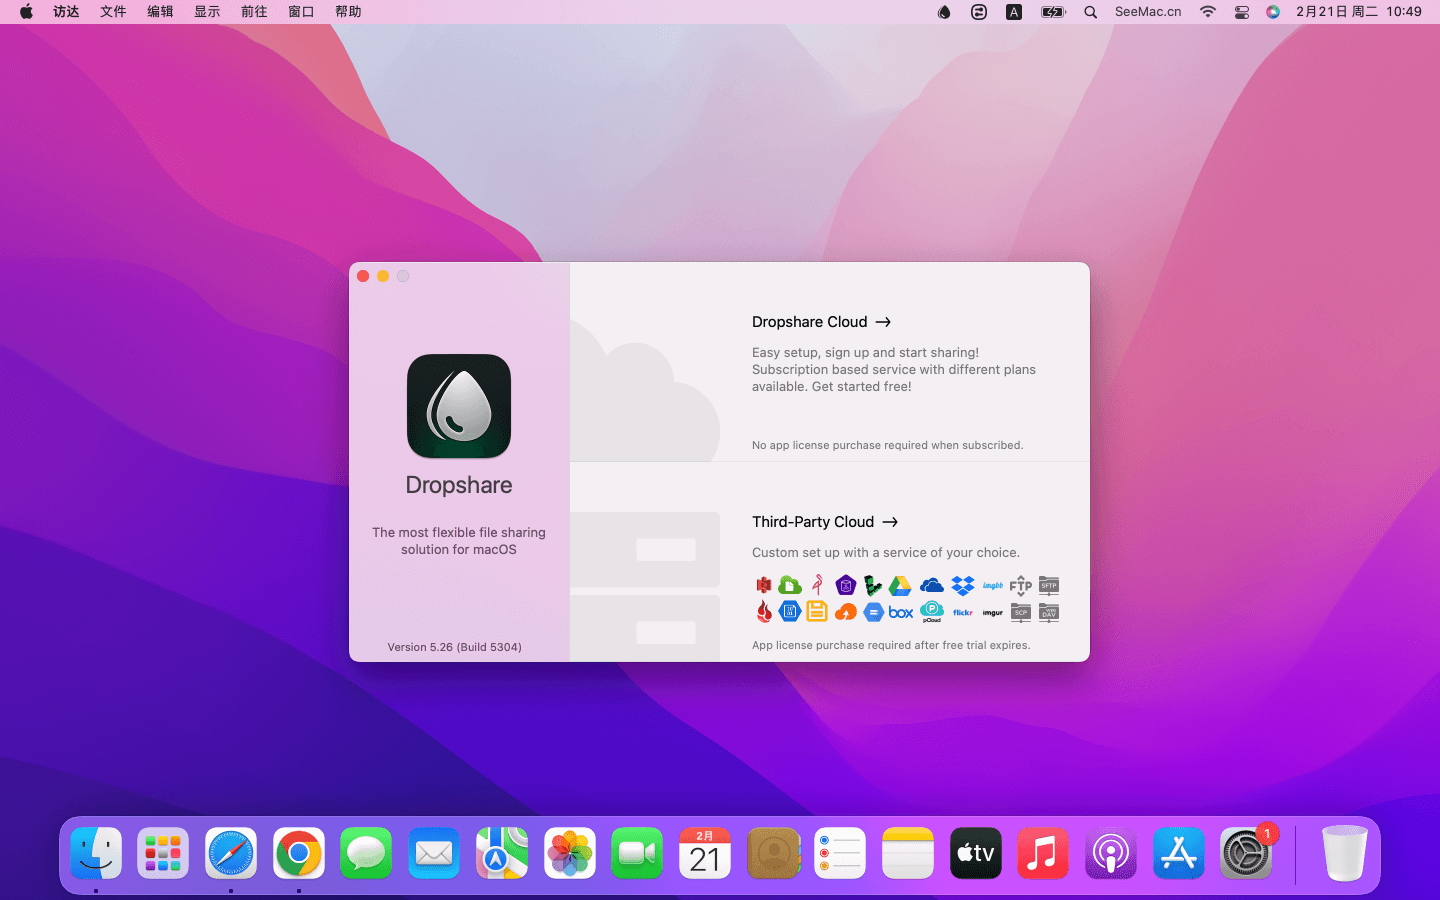The image size is (1440, 900).
Task: Select the Dropbox service icon
Action: click(x=963, y=586)
